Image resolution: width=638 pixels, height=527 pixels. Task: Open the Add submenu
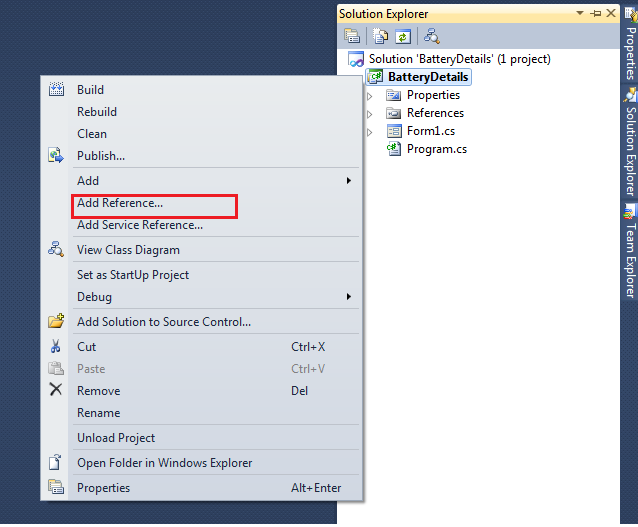click(88, 181)
